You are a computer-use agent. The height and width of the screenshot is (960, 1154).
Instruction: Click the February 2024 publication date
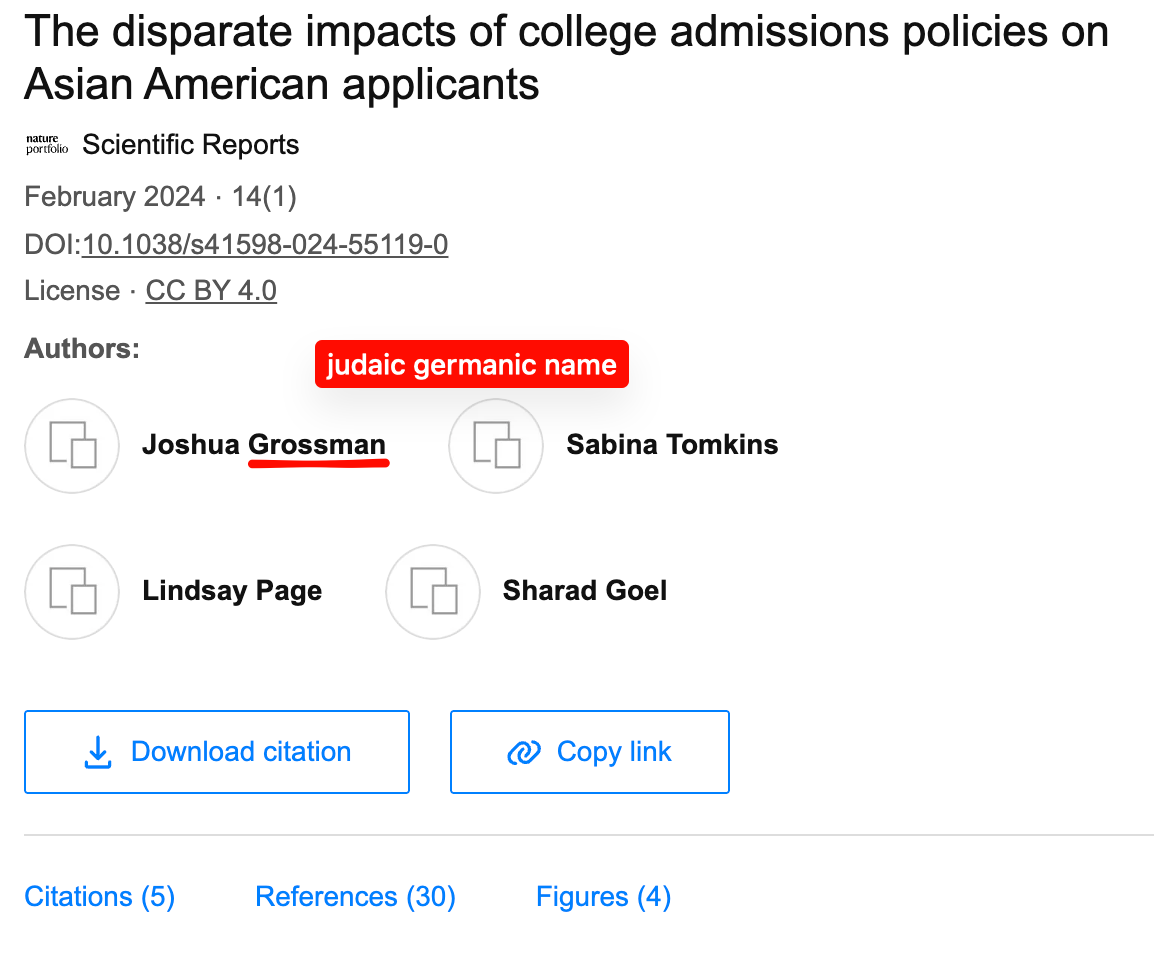[x=115, y=197]
